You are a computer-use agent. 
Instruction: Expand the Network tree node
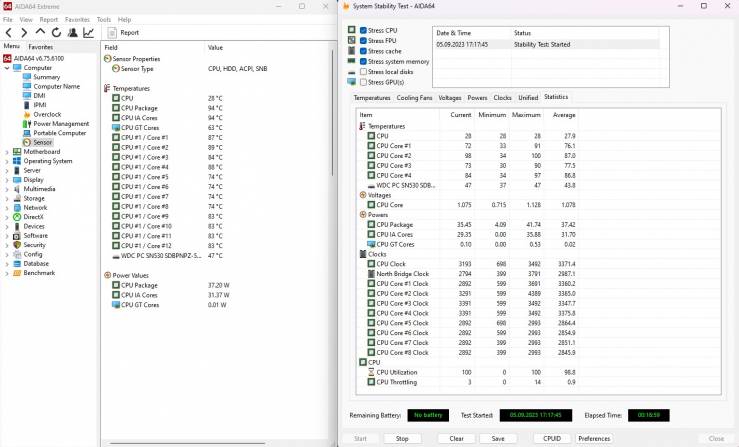(x=7, y=208)
